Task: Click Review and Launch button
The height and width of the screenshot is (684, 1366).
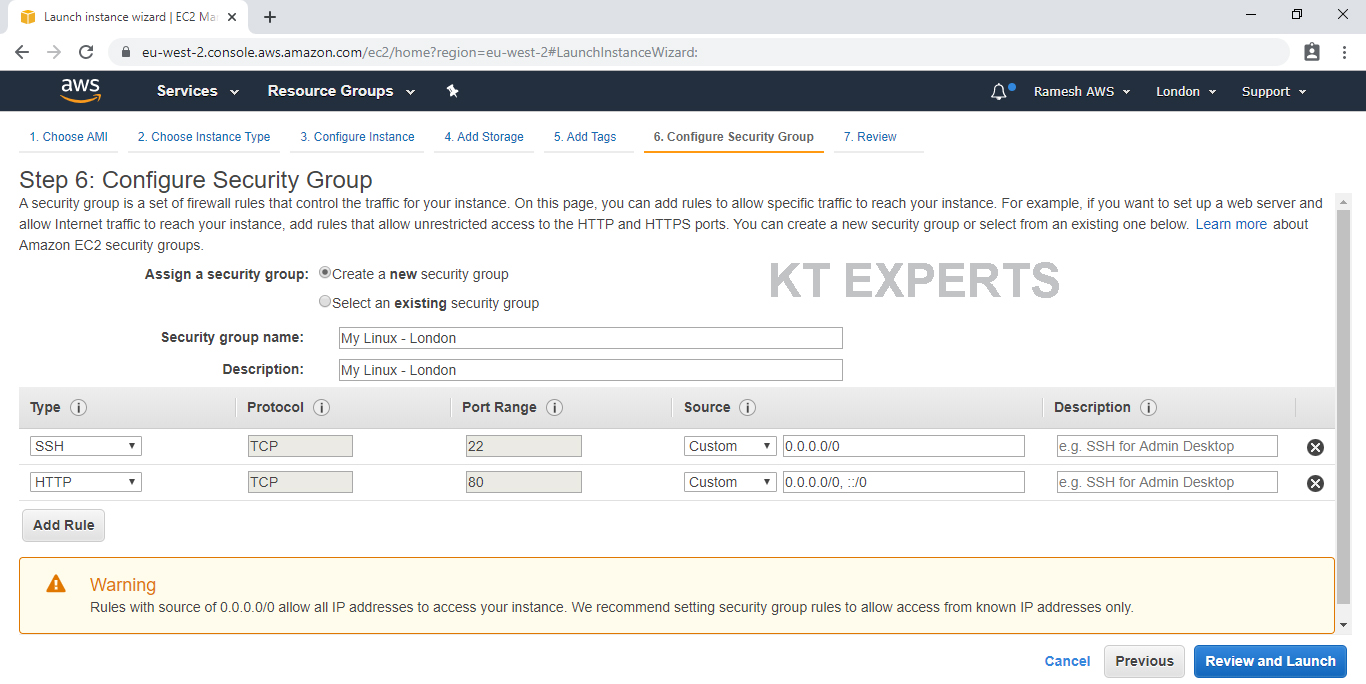Action: pos(1270,661)
